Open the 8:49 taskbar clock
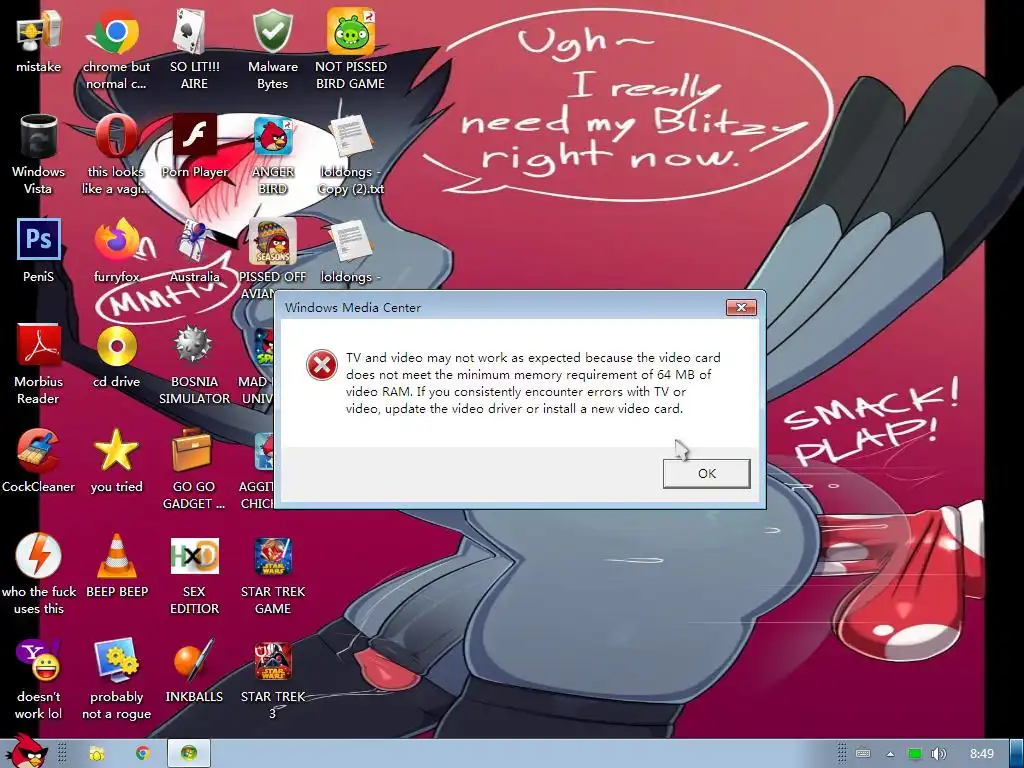Viewport: 1024px width, 768px height. (982, 754)
